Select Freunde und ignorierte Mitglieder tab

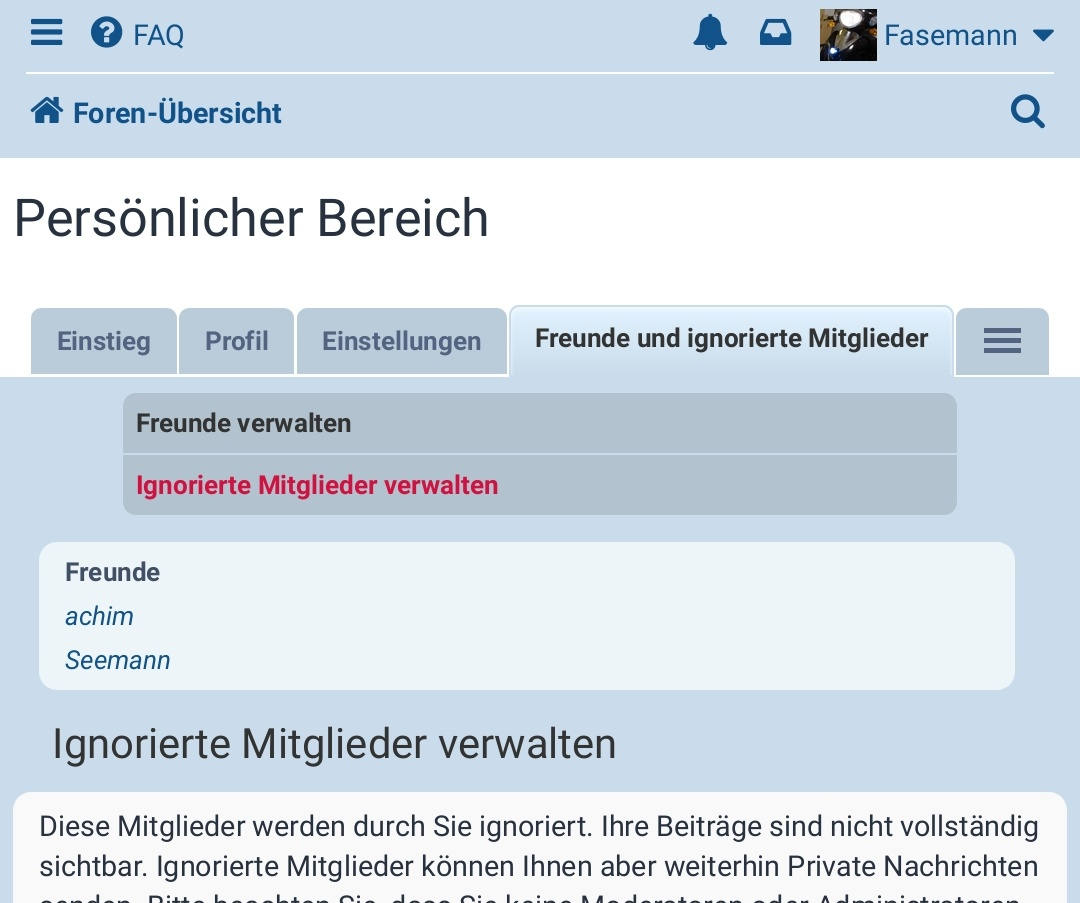(x=731, y=339)
